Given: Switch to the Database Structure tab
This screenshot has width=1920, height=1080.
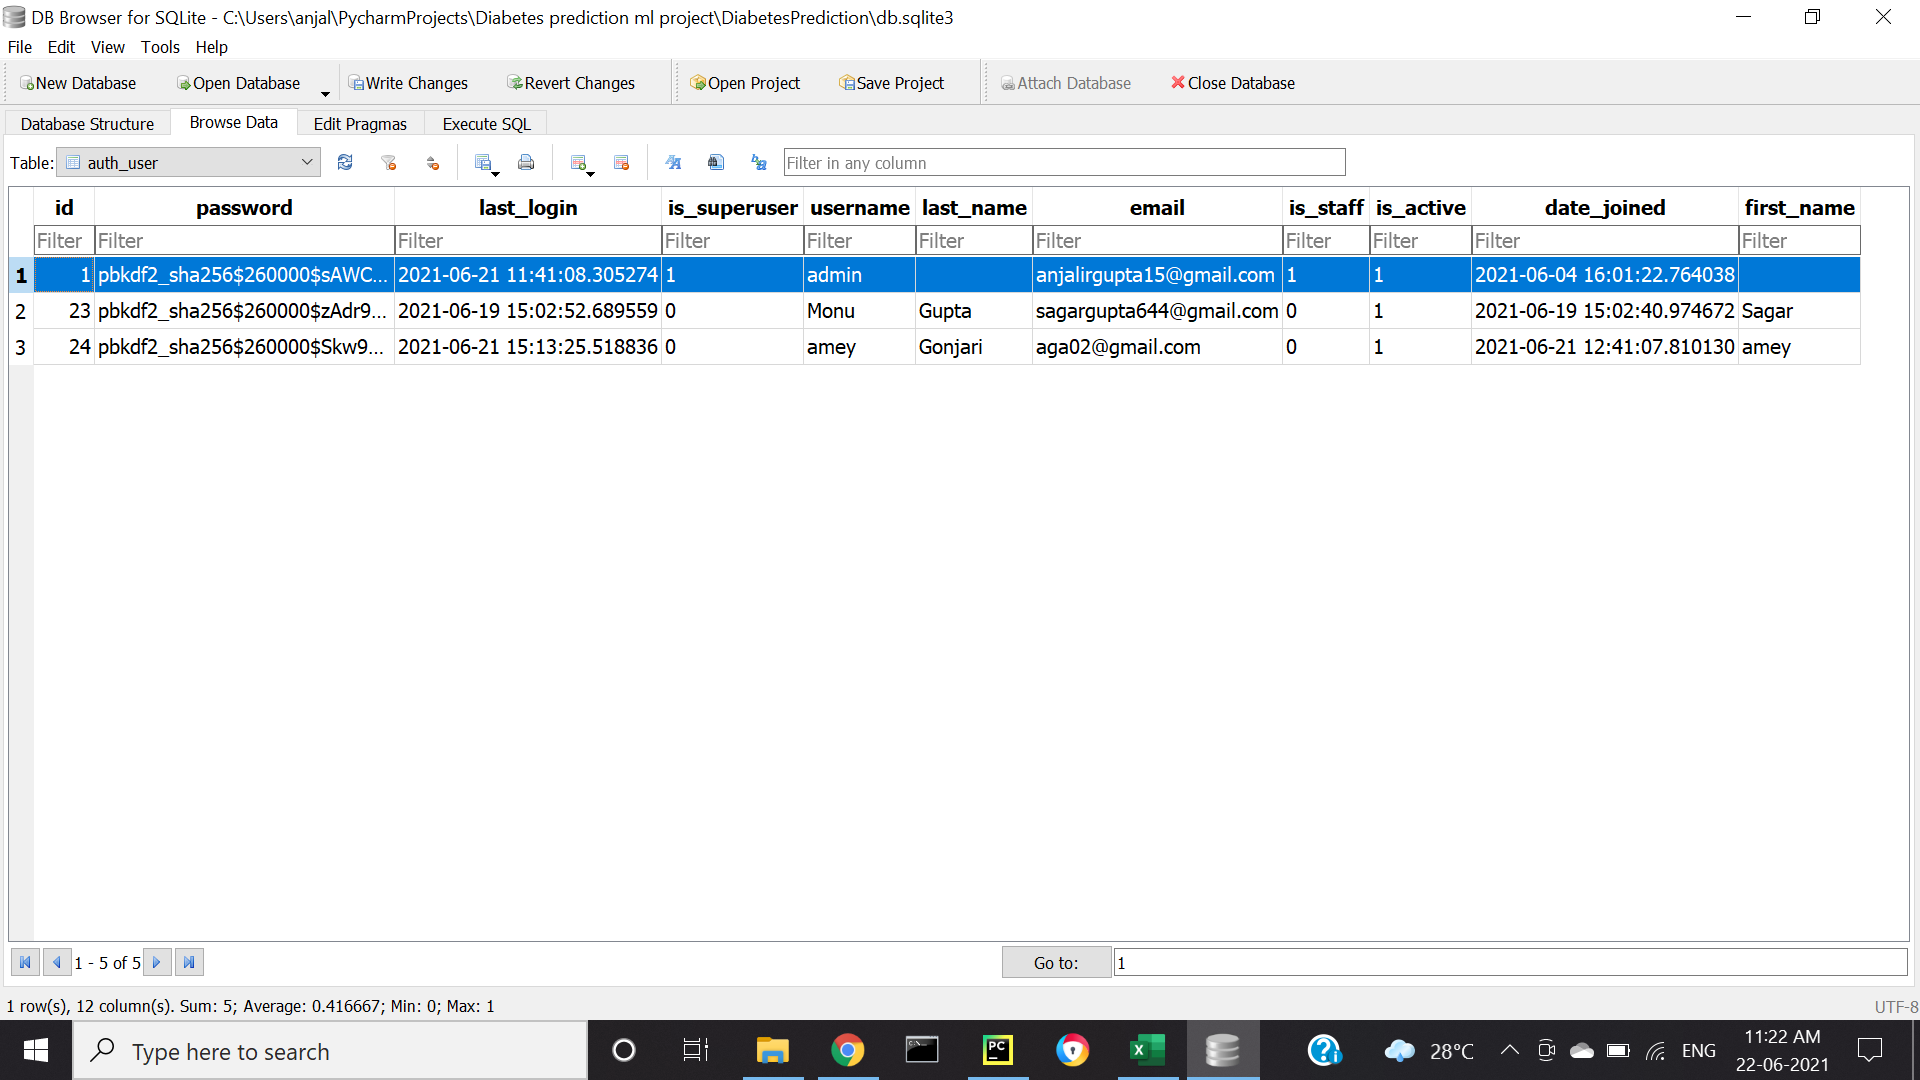Looking at the screenshot, I should [x=87, y=123].
